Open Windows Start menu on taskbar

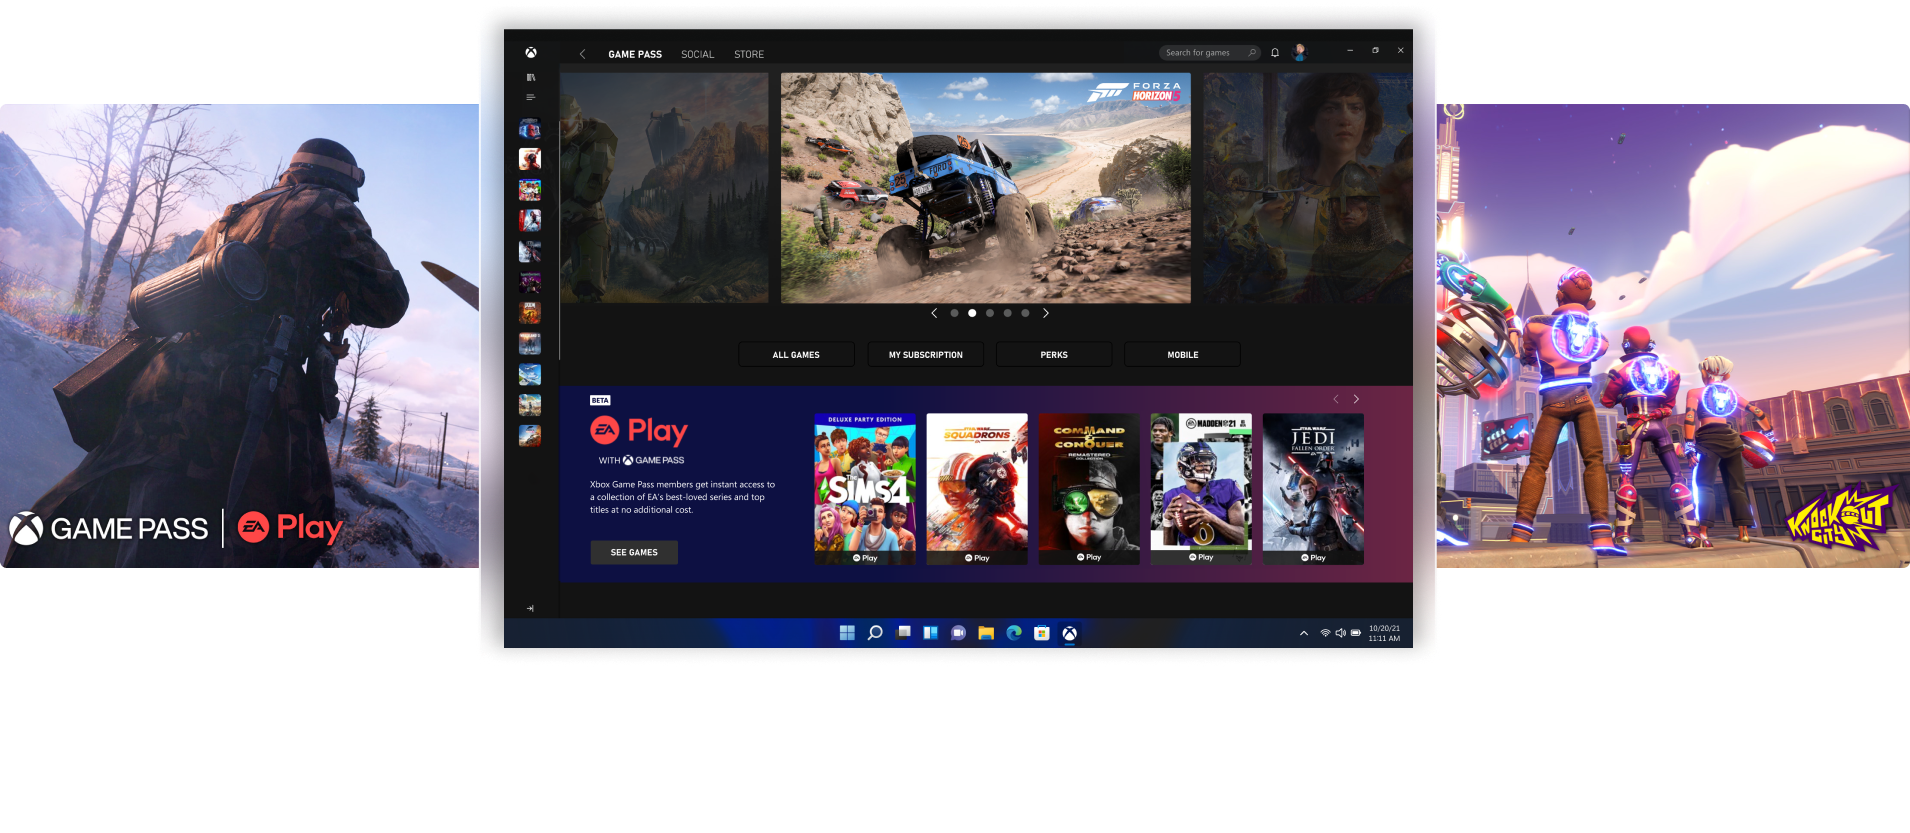847,633
